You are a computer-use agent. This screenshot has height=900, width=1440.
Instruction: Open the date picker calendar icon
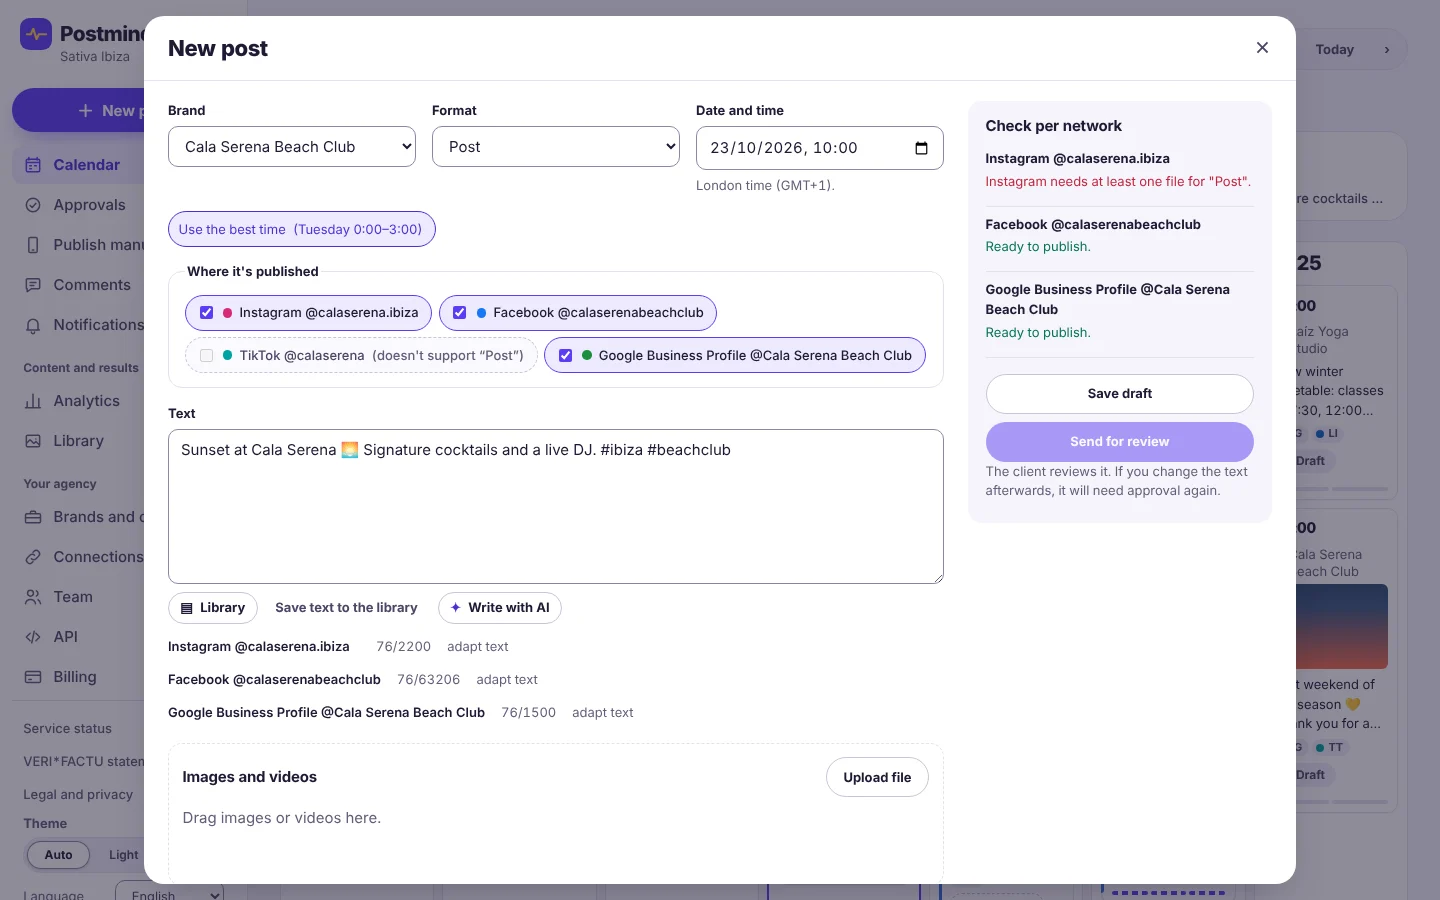click(921, 148)
